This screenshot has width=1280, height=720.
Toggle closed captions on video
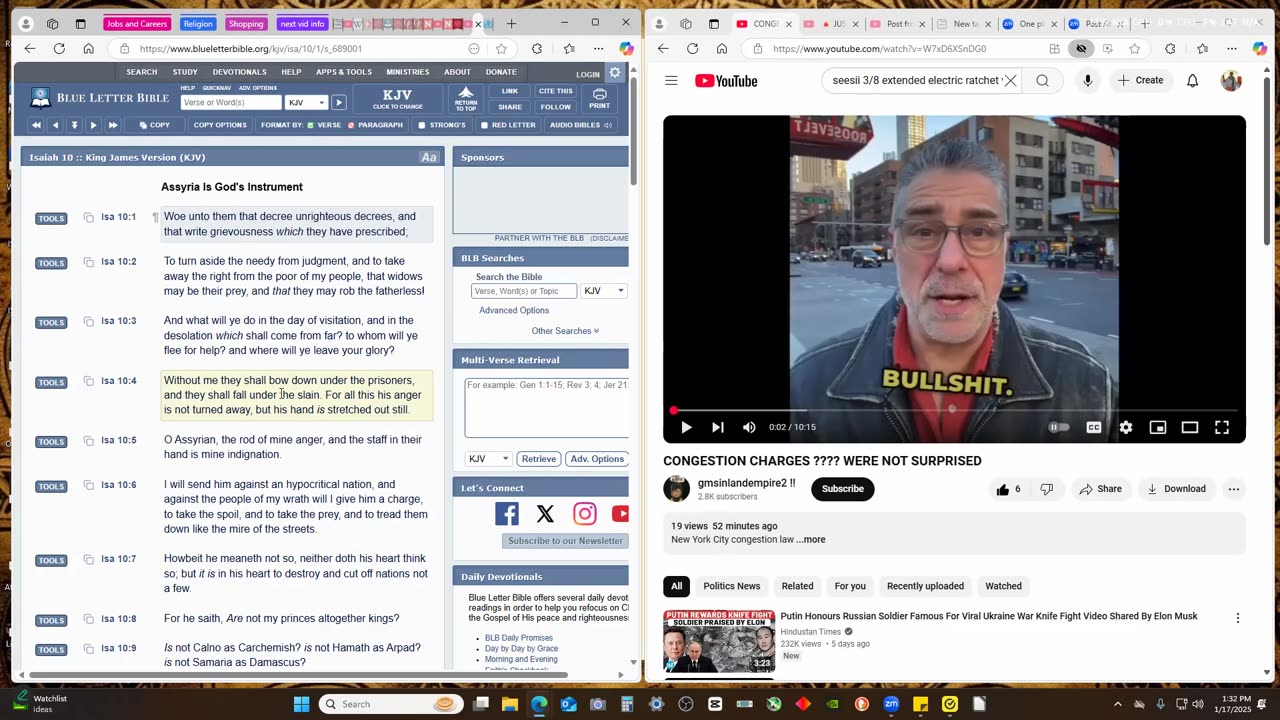[x=1094, y=427]
